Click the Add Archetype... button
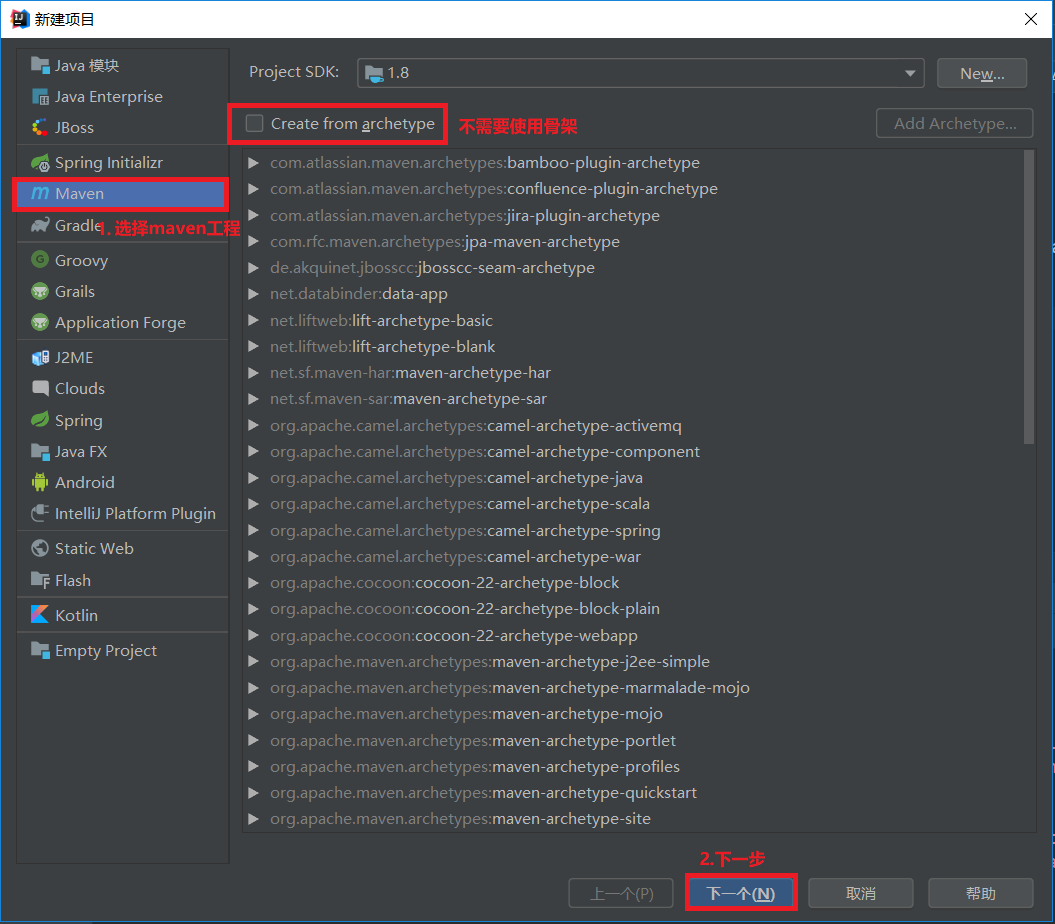Screen dimensions: 1055x924 pos(954,123)
